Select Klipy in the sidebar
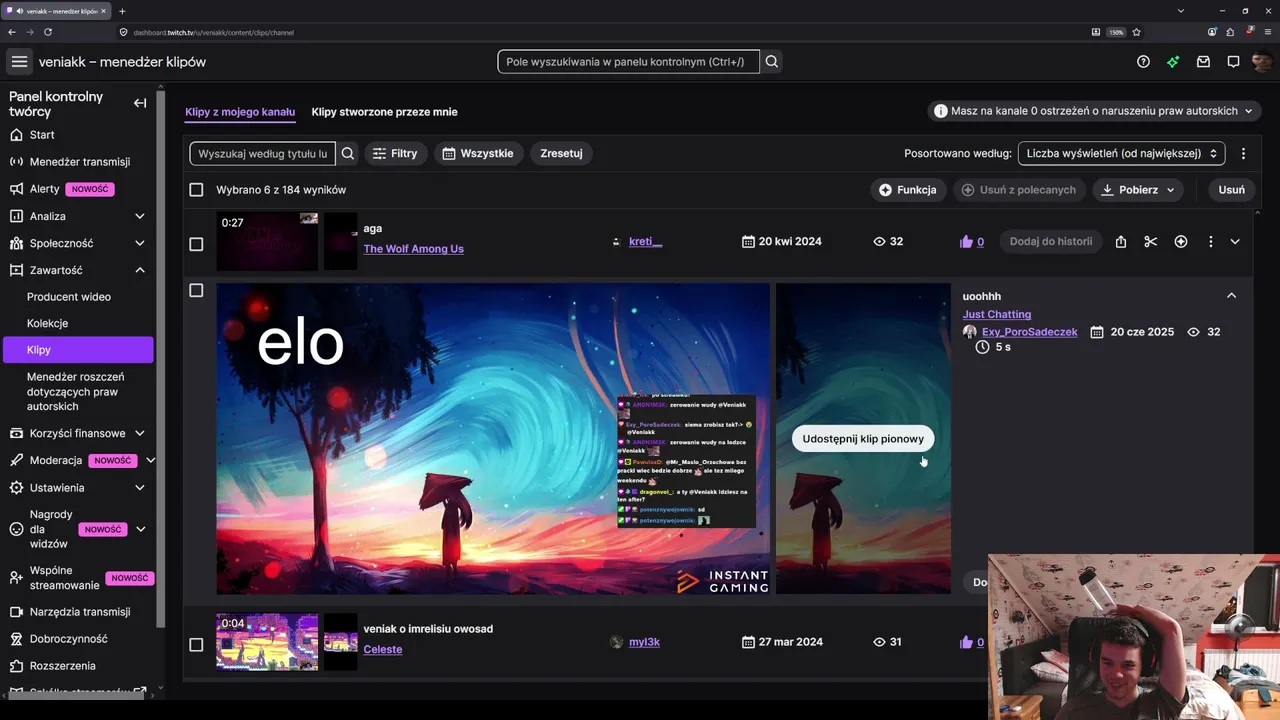 (79, 350)
